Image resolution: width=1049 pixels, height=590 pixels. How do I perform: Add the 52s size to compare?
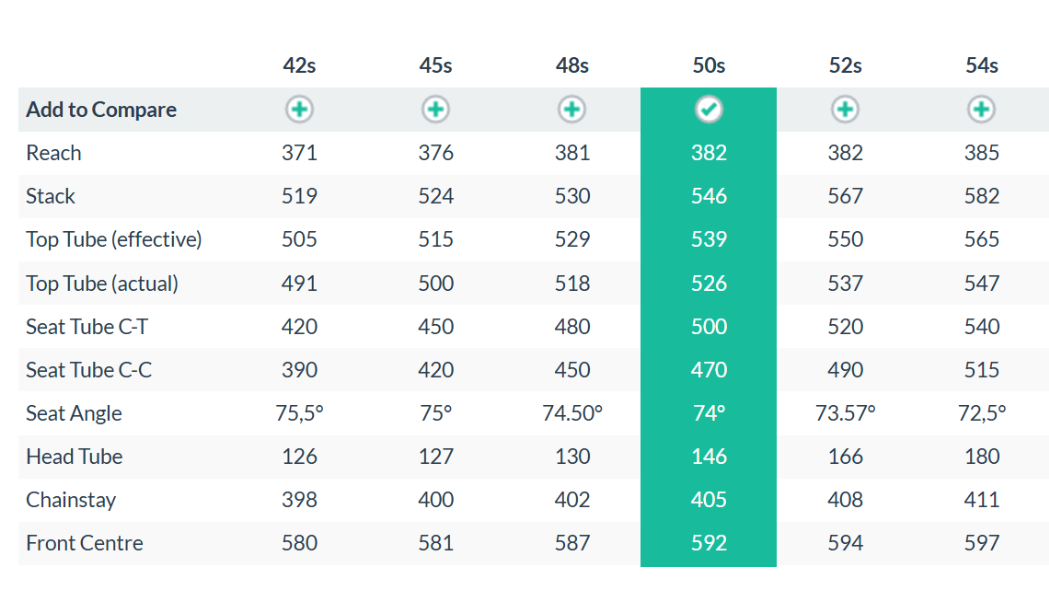(845, 109)
